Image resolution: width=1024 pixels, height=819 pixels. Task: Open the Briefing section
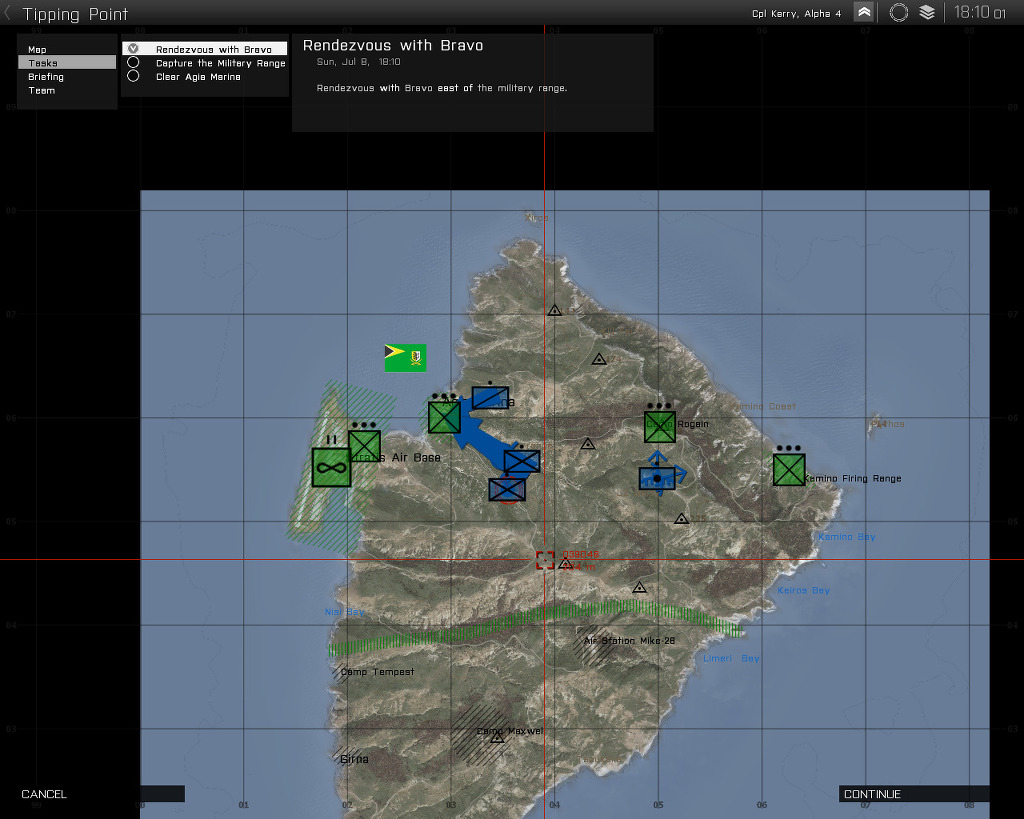click(x=46, y=76)
